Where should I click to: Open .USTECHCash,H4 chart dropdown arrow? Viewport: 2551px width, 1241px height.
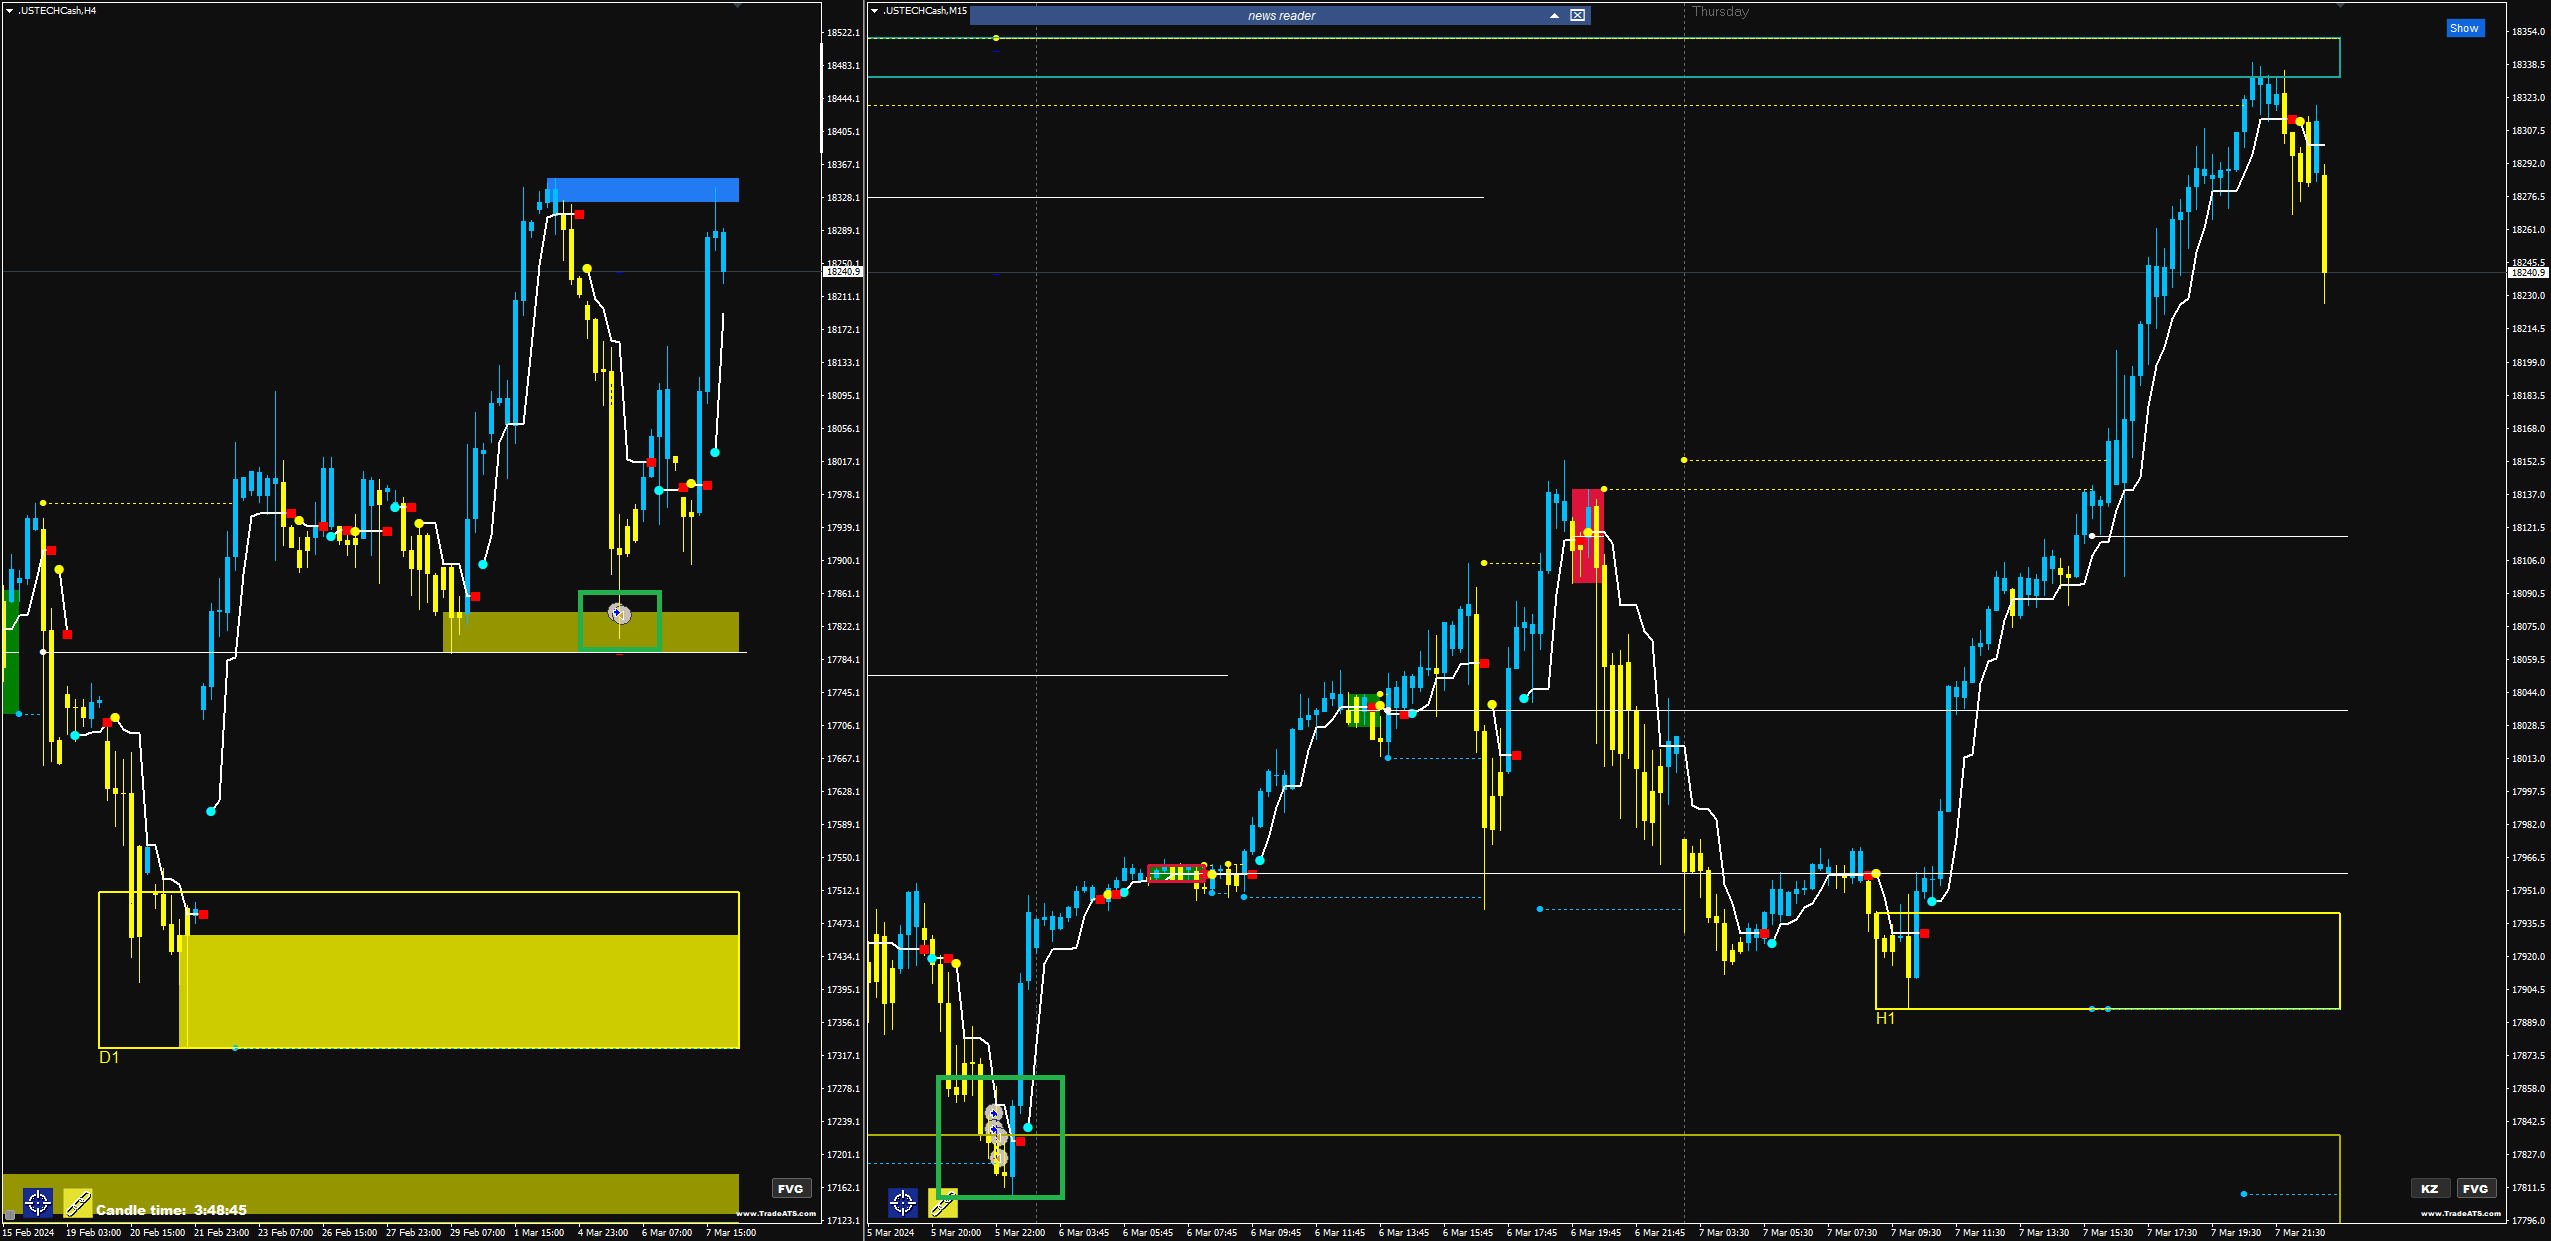pos(9,10)
